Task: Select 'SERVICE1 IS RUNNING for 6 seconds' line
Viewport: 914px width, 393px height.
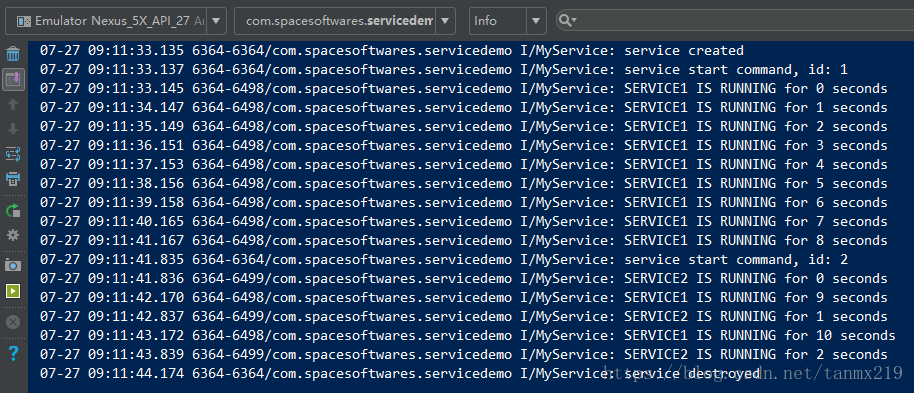Action: pos(463,203)
